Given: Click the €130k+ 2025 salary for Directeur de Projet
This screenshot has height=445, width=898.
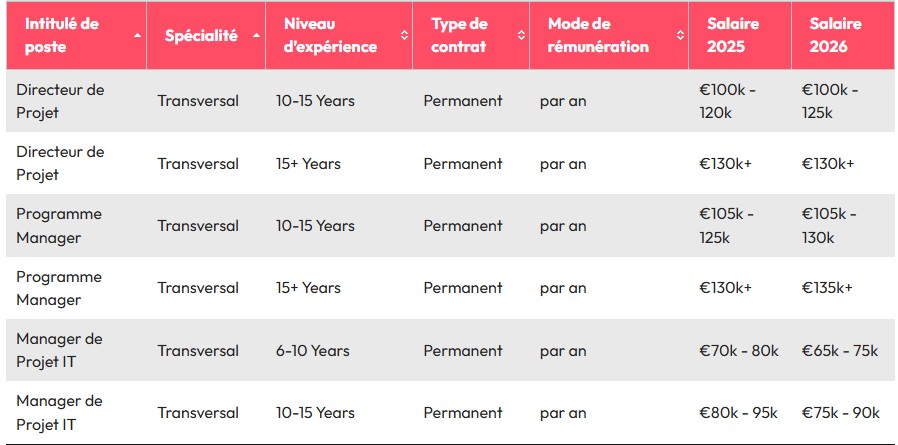Looking at the screenshot, I should (x=727, y=163).
